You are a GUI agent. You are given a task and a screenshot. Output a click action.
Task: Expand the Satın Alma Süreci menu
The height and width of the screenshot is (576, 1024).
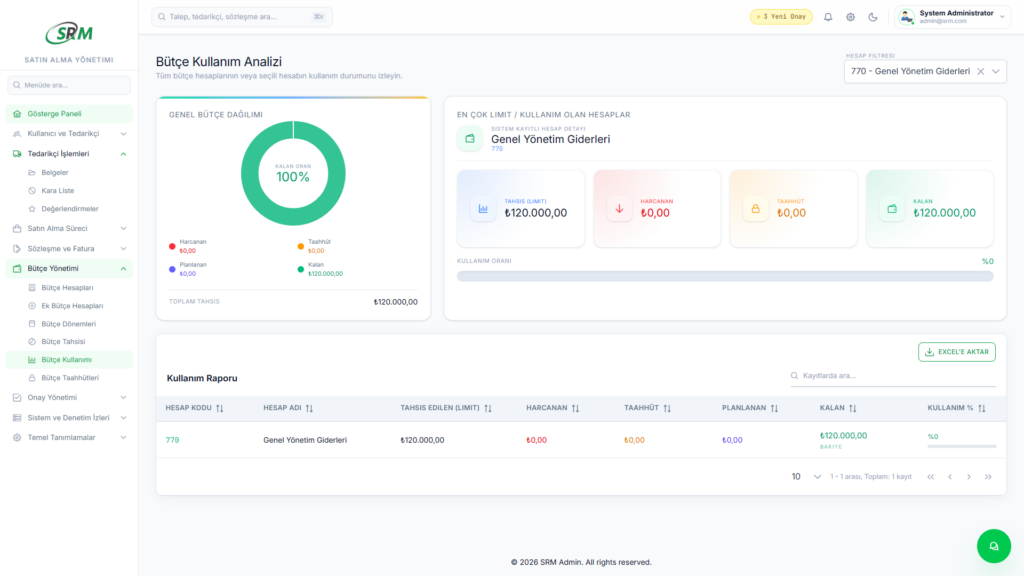coord(69,228)
